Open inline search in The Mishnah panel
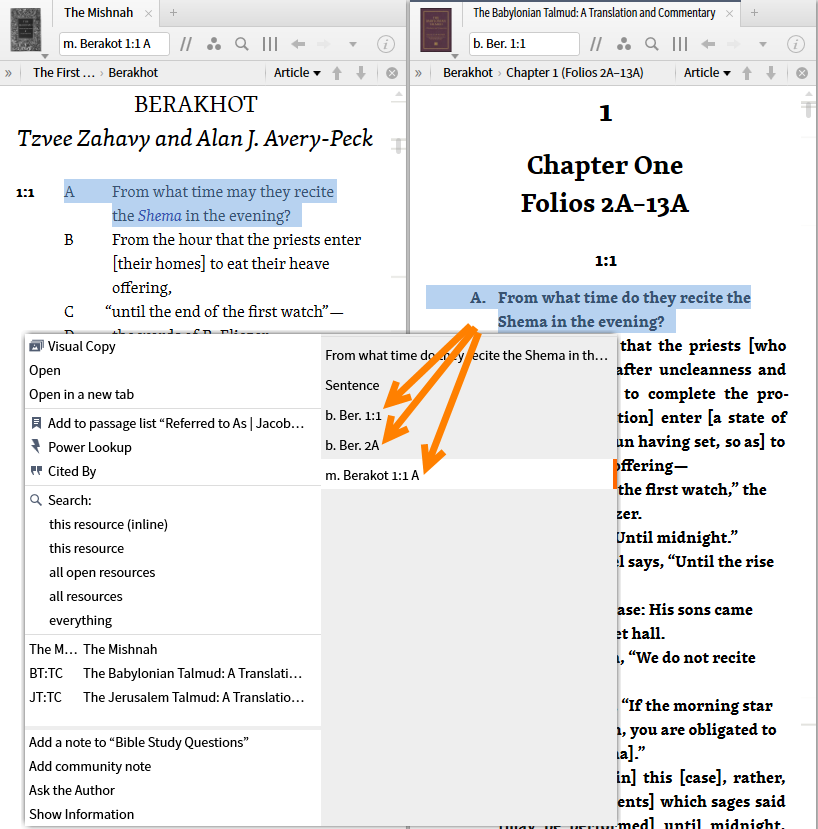The width and height of the screenshot is (818, 829). 242,44
